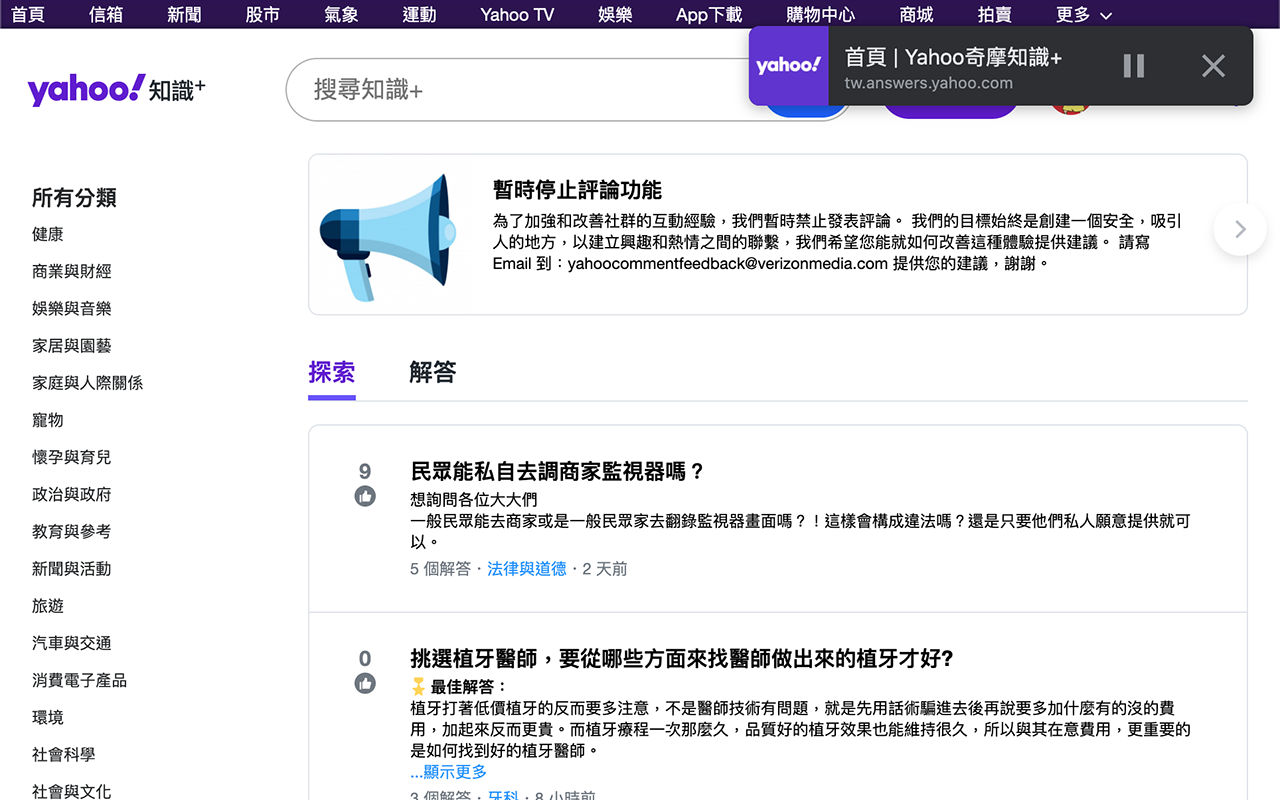Select 教育與參考 category

72,531
